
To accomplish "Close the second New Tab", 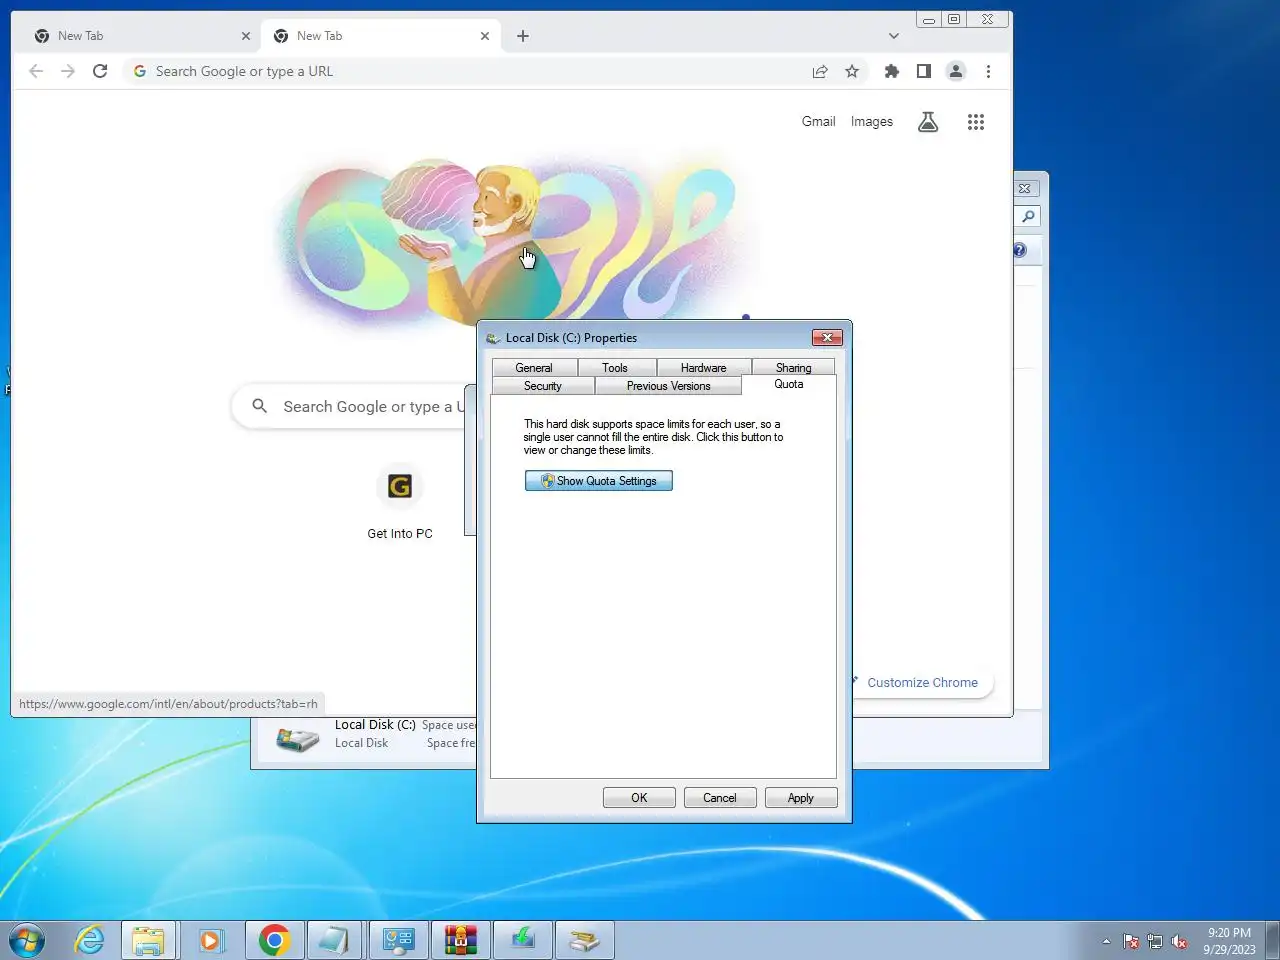I will (485, 36).
